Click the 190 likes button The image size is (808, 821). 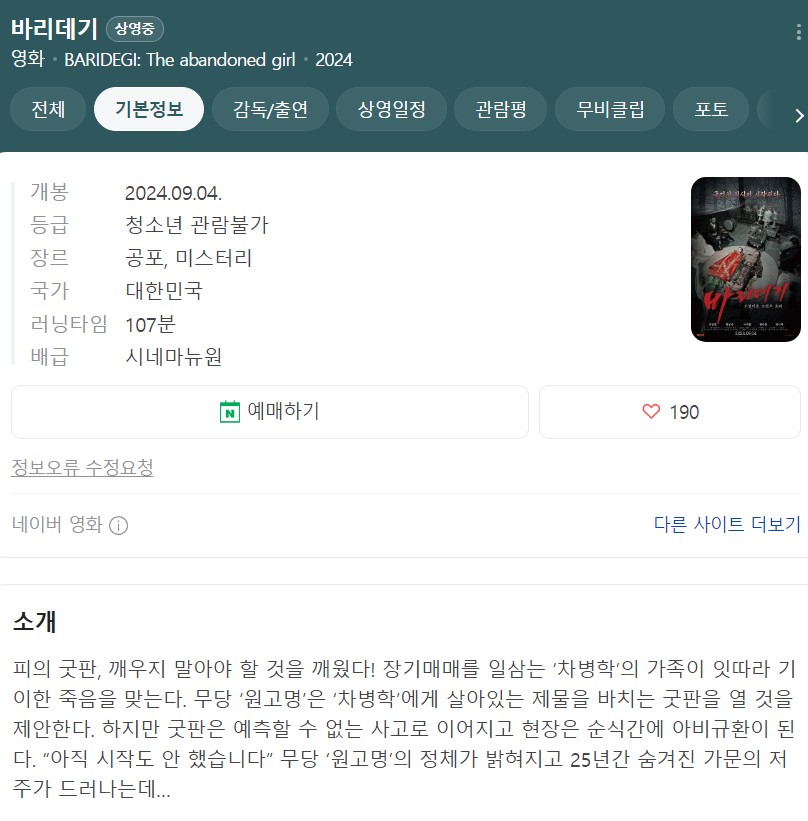click(670, 412)
